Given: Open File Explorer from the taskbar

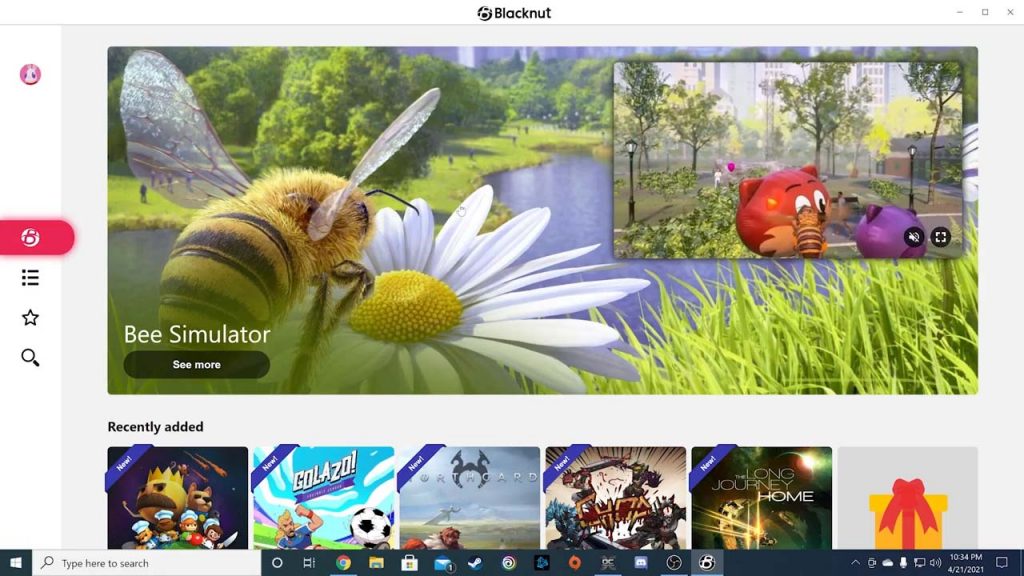Looking at the screenshot, I should pyautogui.click(x=376, y=563).
